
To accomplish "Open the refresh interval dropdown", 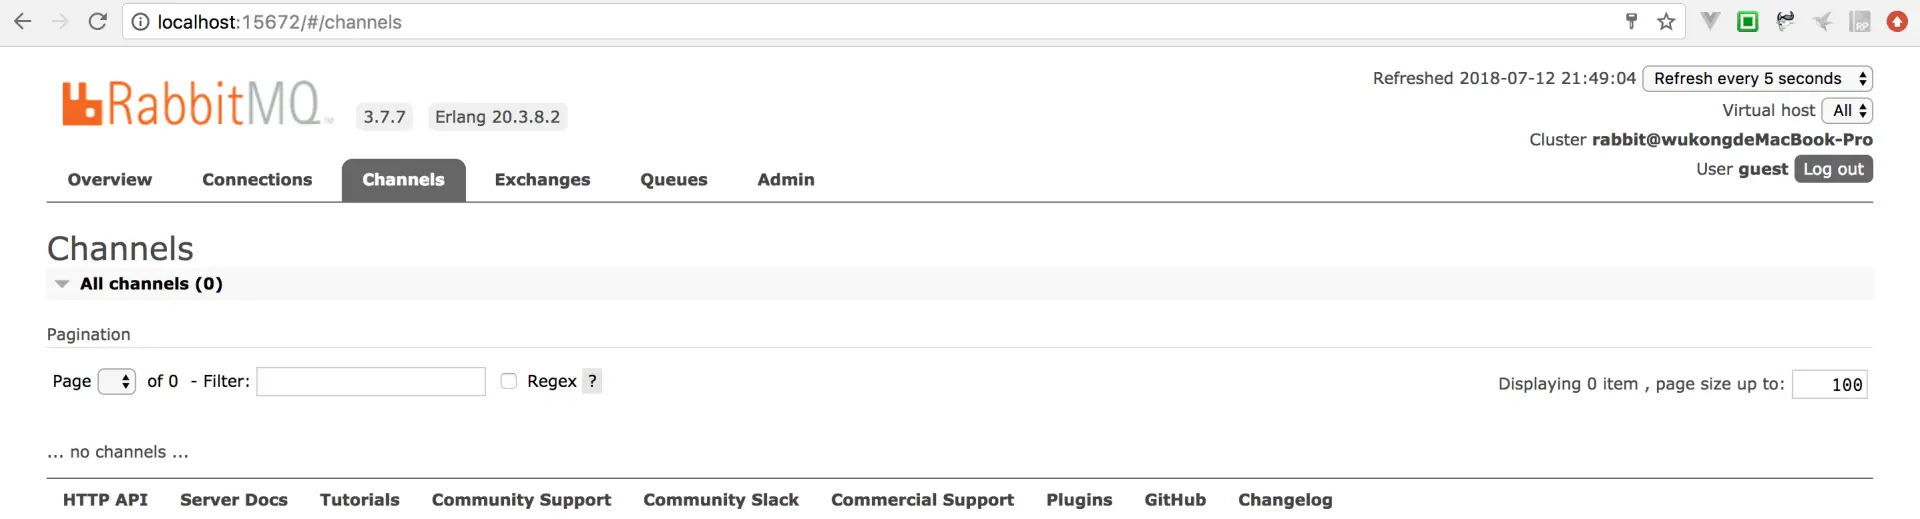I will pyautogui.click(x=1757, y=78).
